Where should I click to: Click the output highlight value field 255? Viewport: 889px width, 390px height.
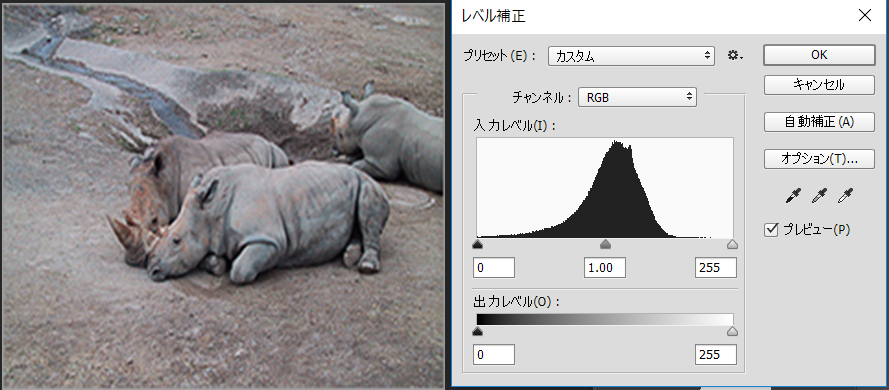[x=716, y=354]
